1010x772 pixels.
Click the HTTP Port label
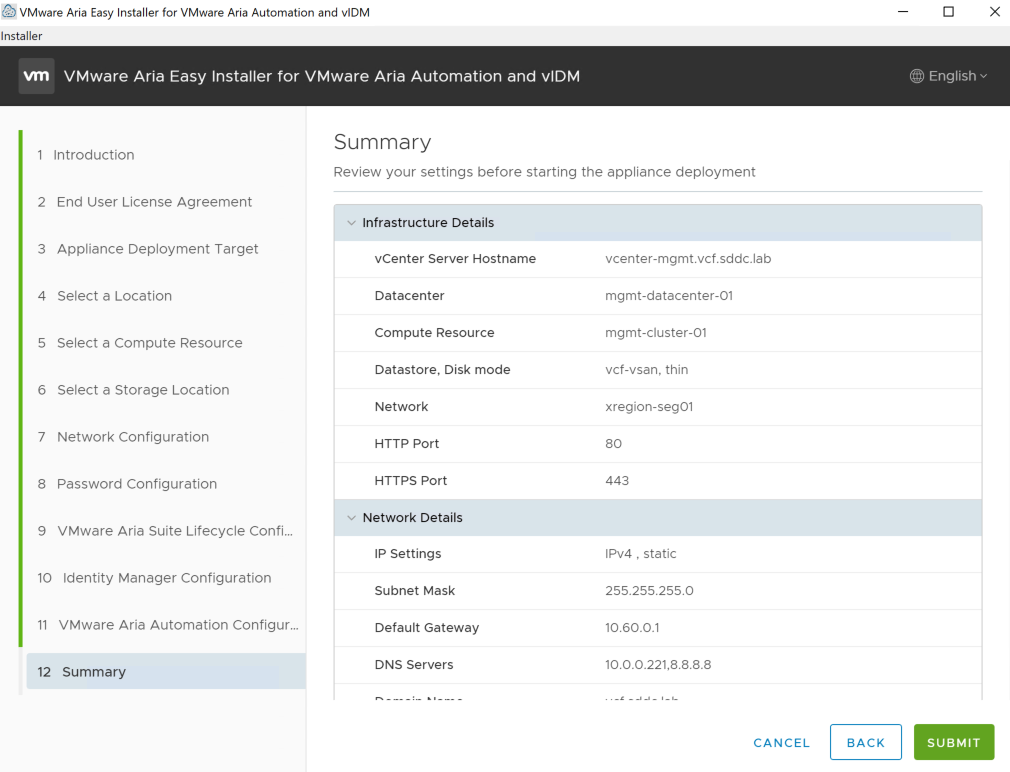[406, 444]
